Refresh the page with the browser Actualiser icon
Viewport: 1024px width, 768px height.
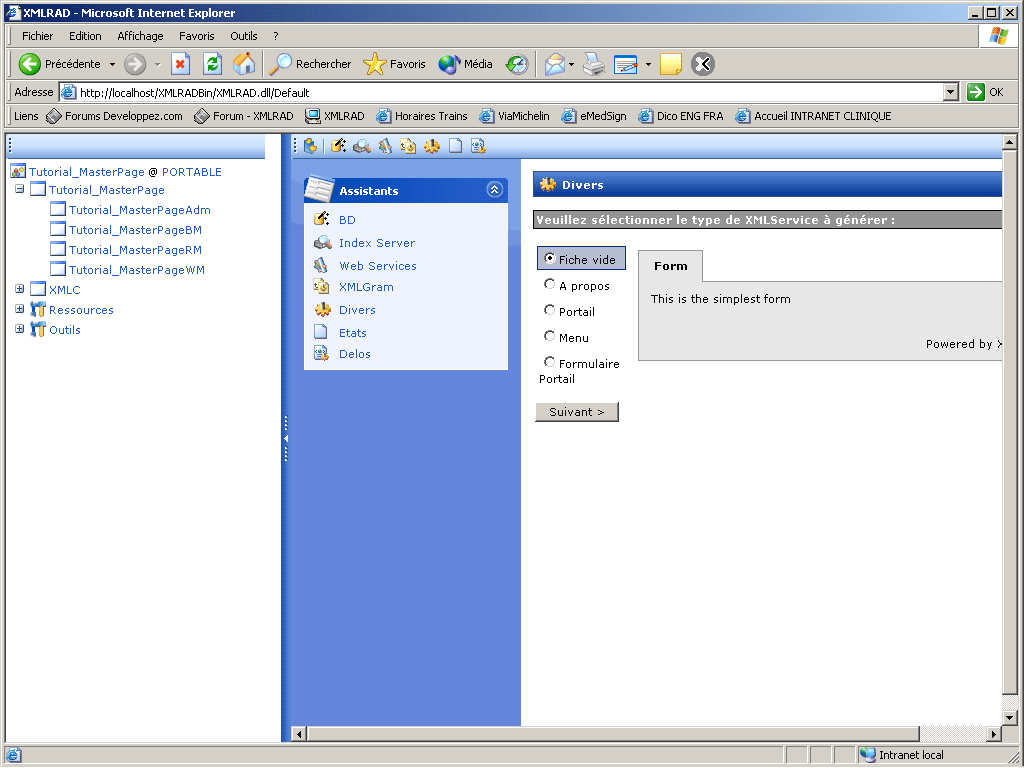click(x=212, y=64)
